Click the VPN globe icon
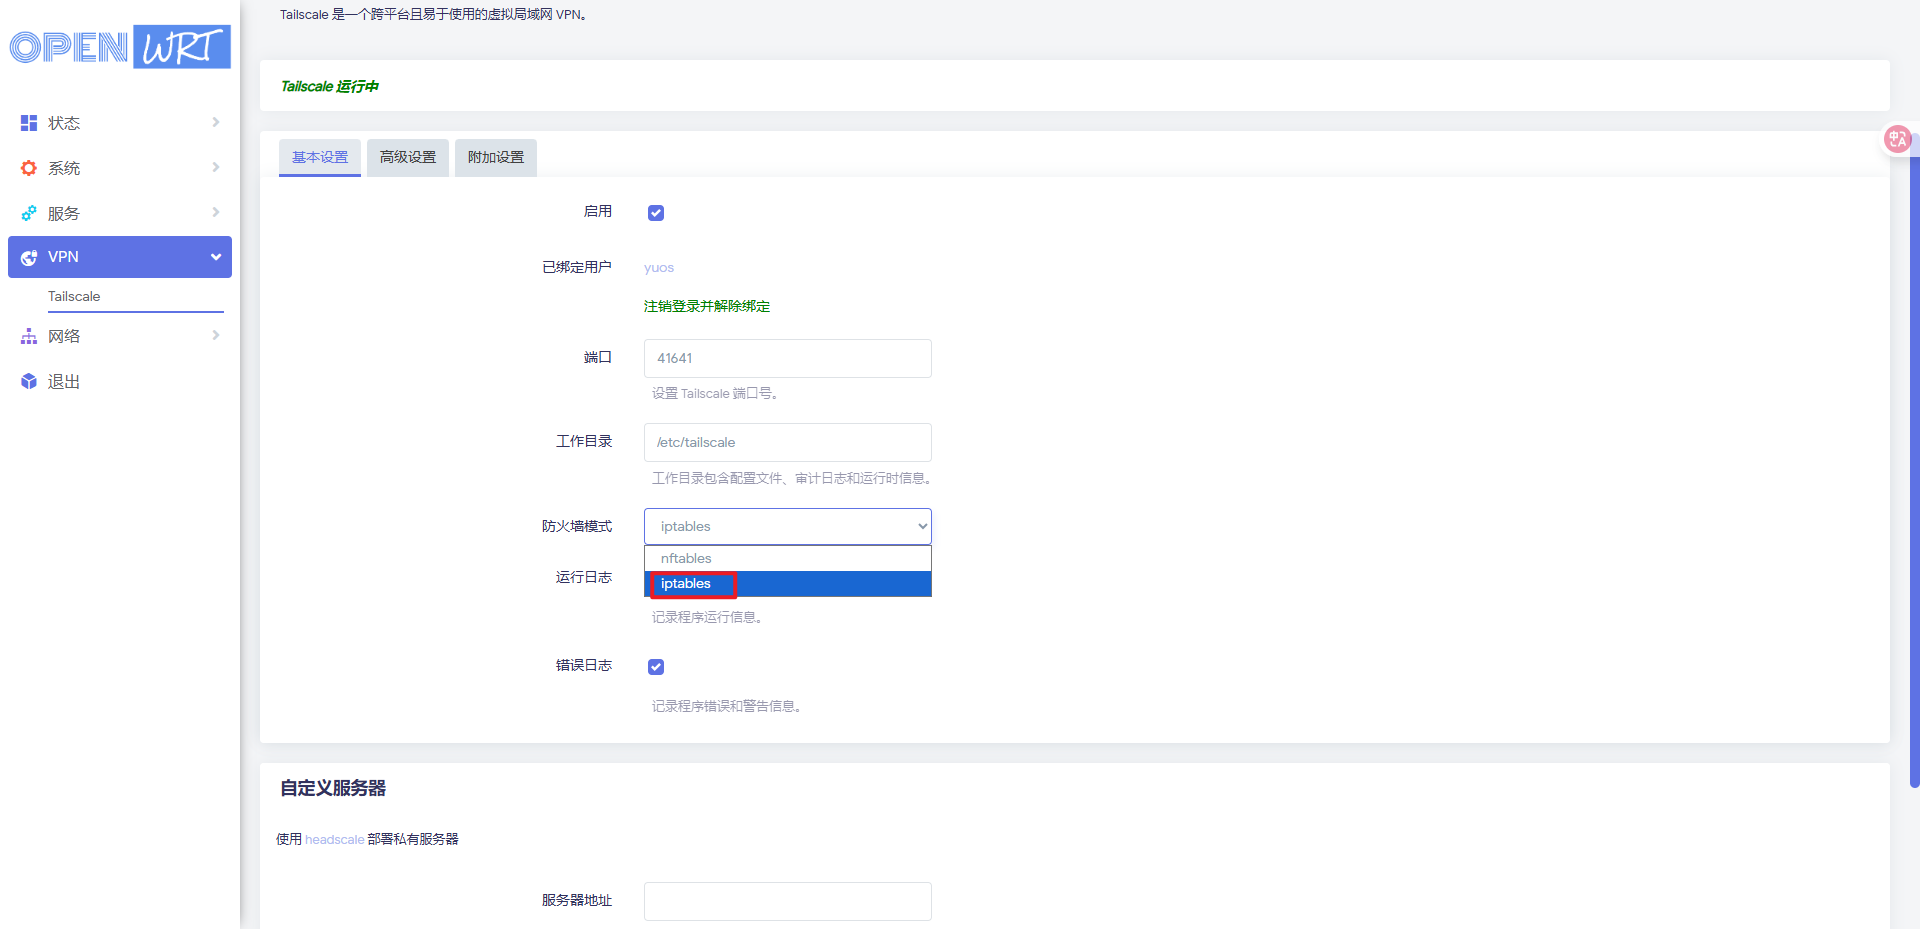 coord(29,257)
